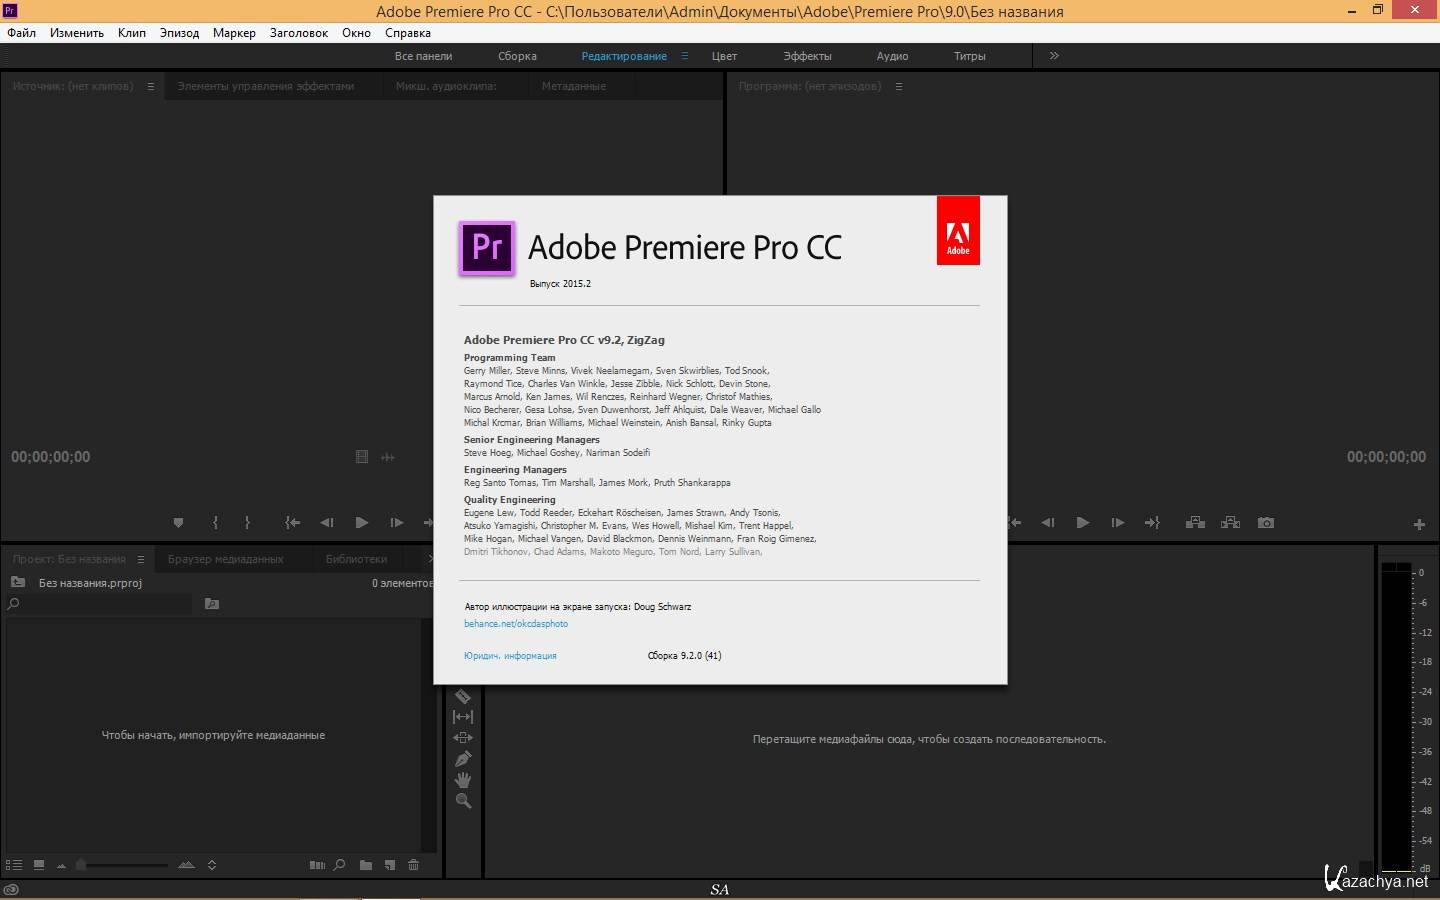This screenshot has width=1440, height=900.
Task: Select the Zoom tool magnifier
Action: pyautogui.click(x=462, y=801)
